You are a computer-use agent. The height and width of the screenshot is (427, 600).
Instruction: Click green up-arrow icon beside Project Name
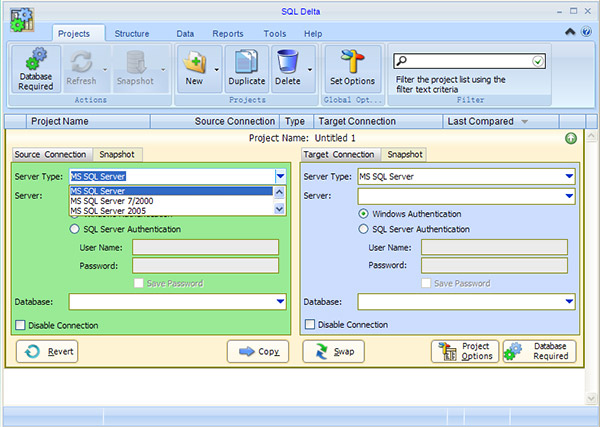pyautogui.click(x=571, y=138)
